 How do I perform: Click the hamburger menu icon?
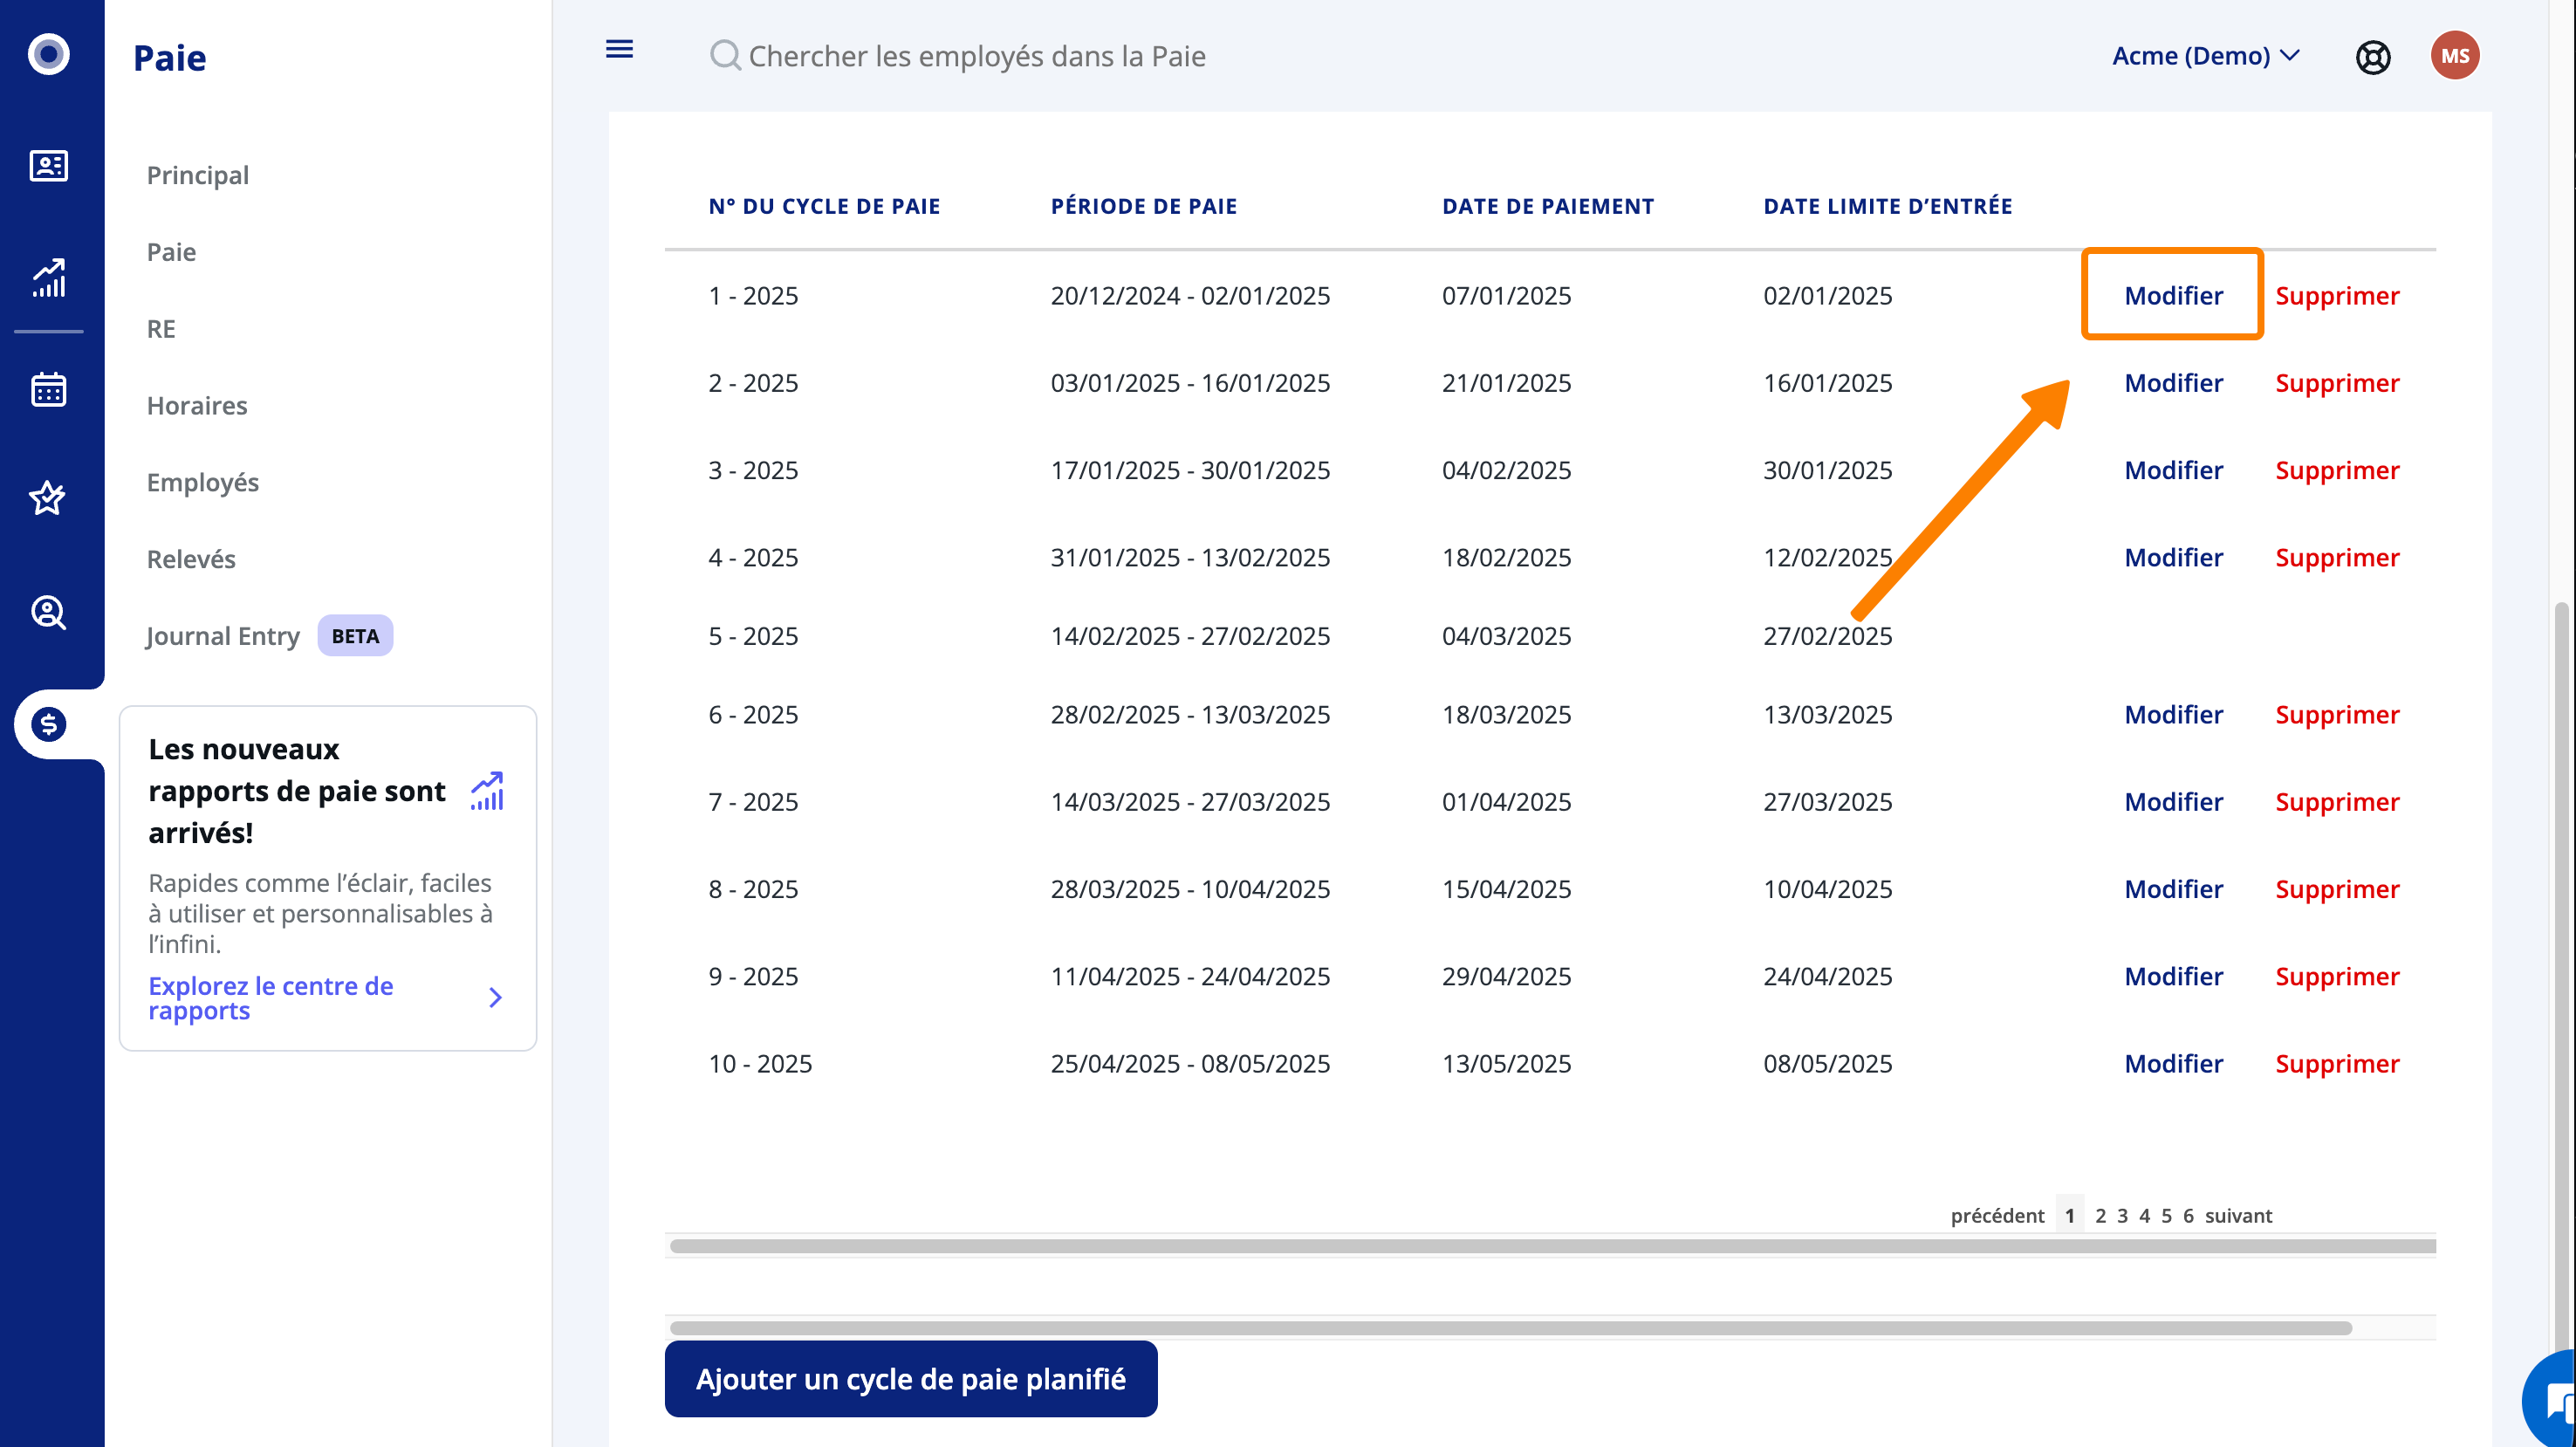click(619, 49)
